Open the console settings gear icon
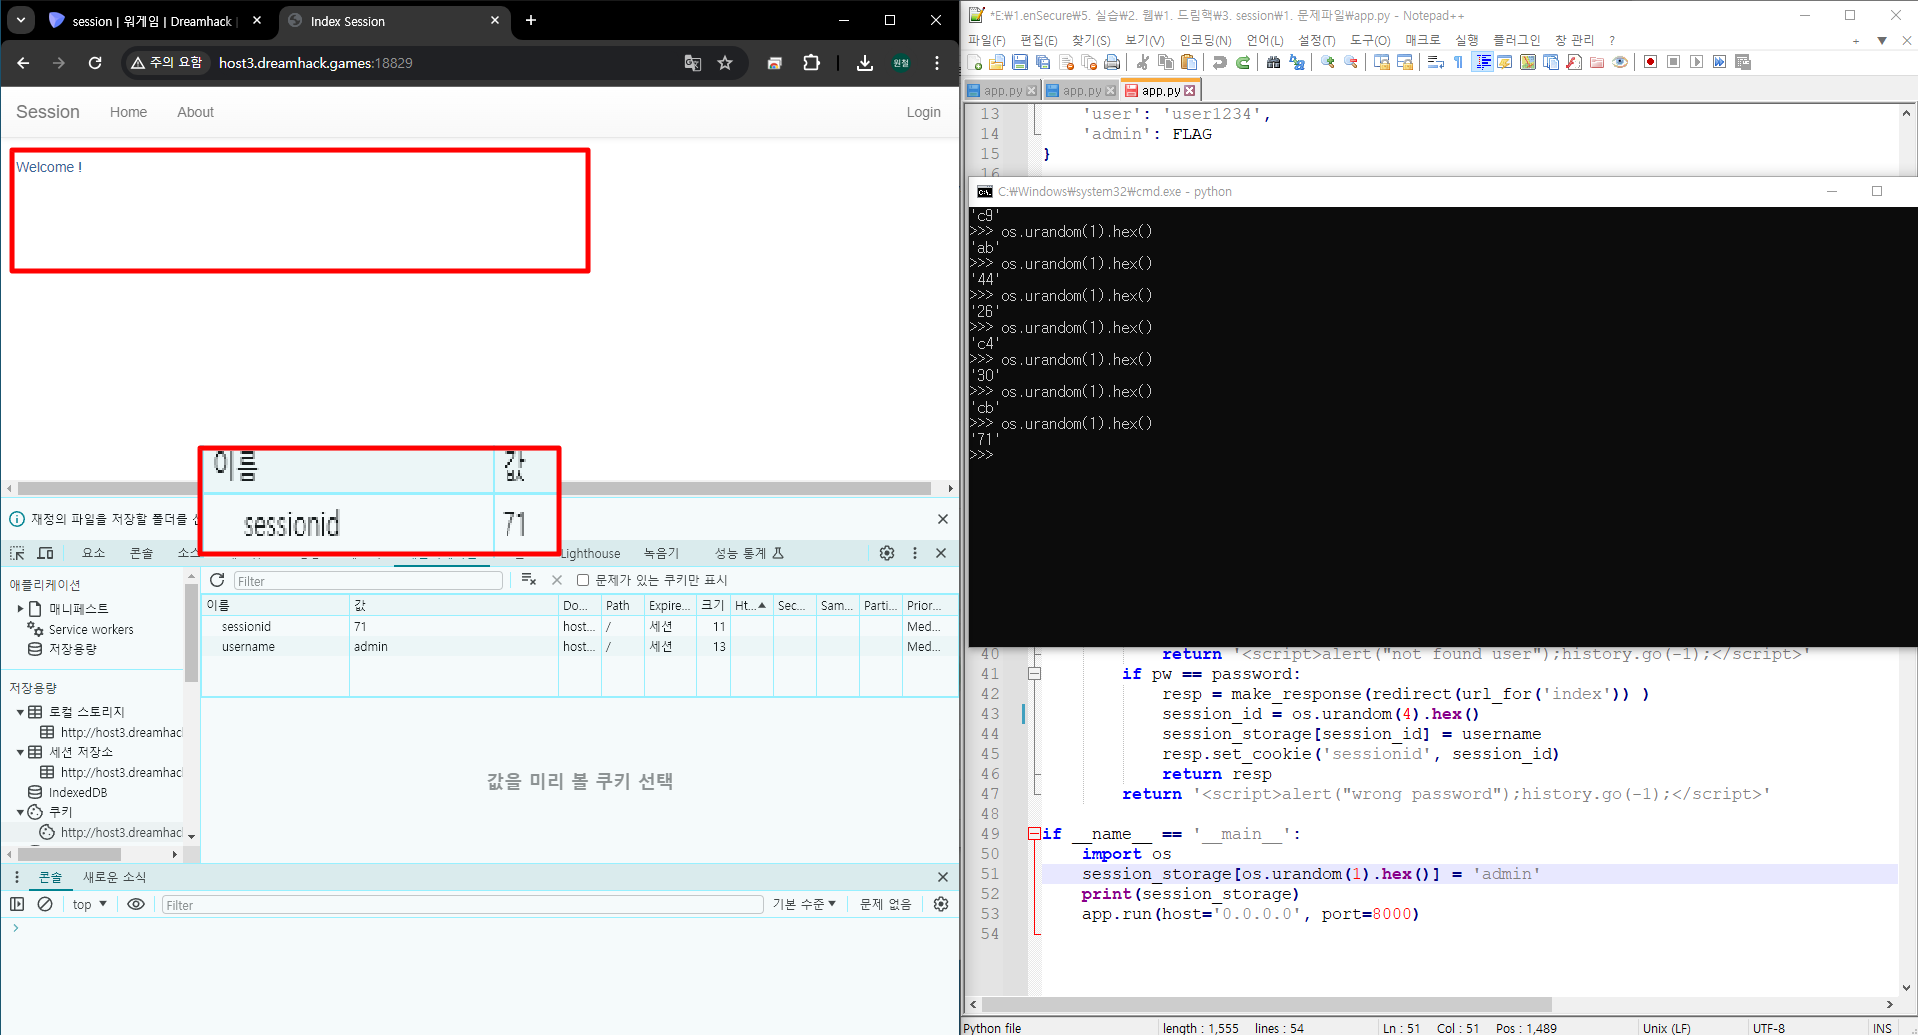 (x=941, y=904)
